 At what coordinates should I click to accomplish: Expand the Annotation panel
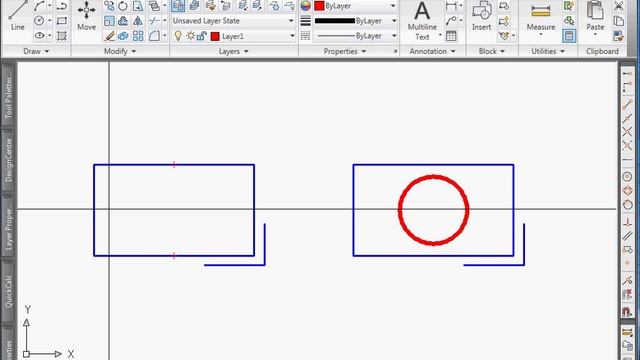pyautogui.click(x=432, y=51)
